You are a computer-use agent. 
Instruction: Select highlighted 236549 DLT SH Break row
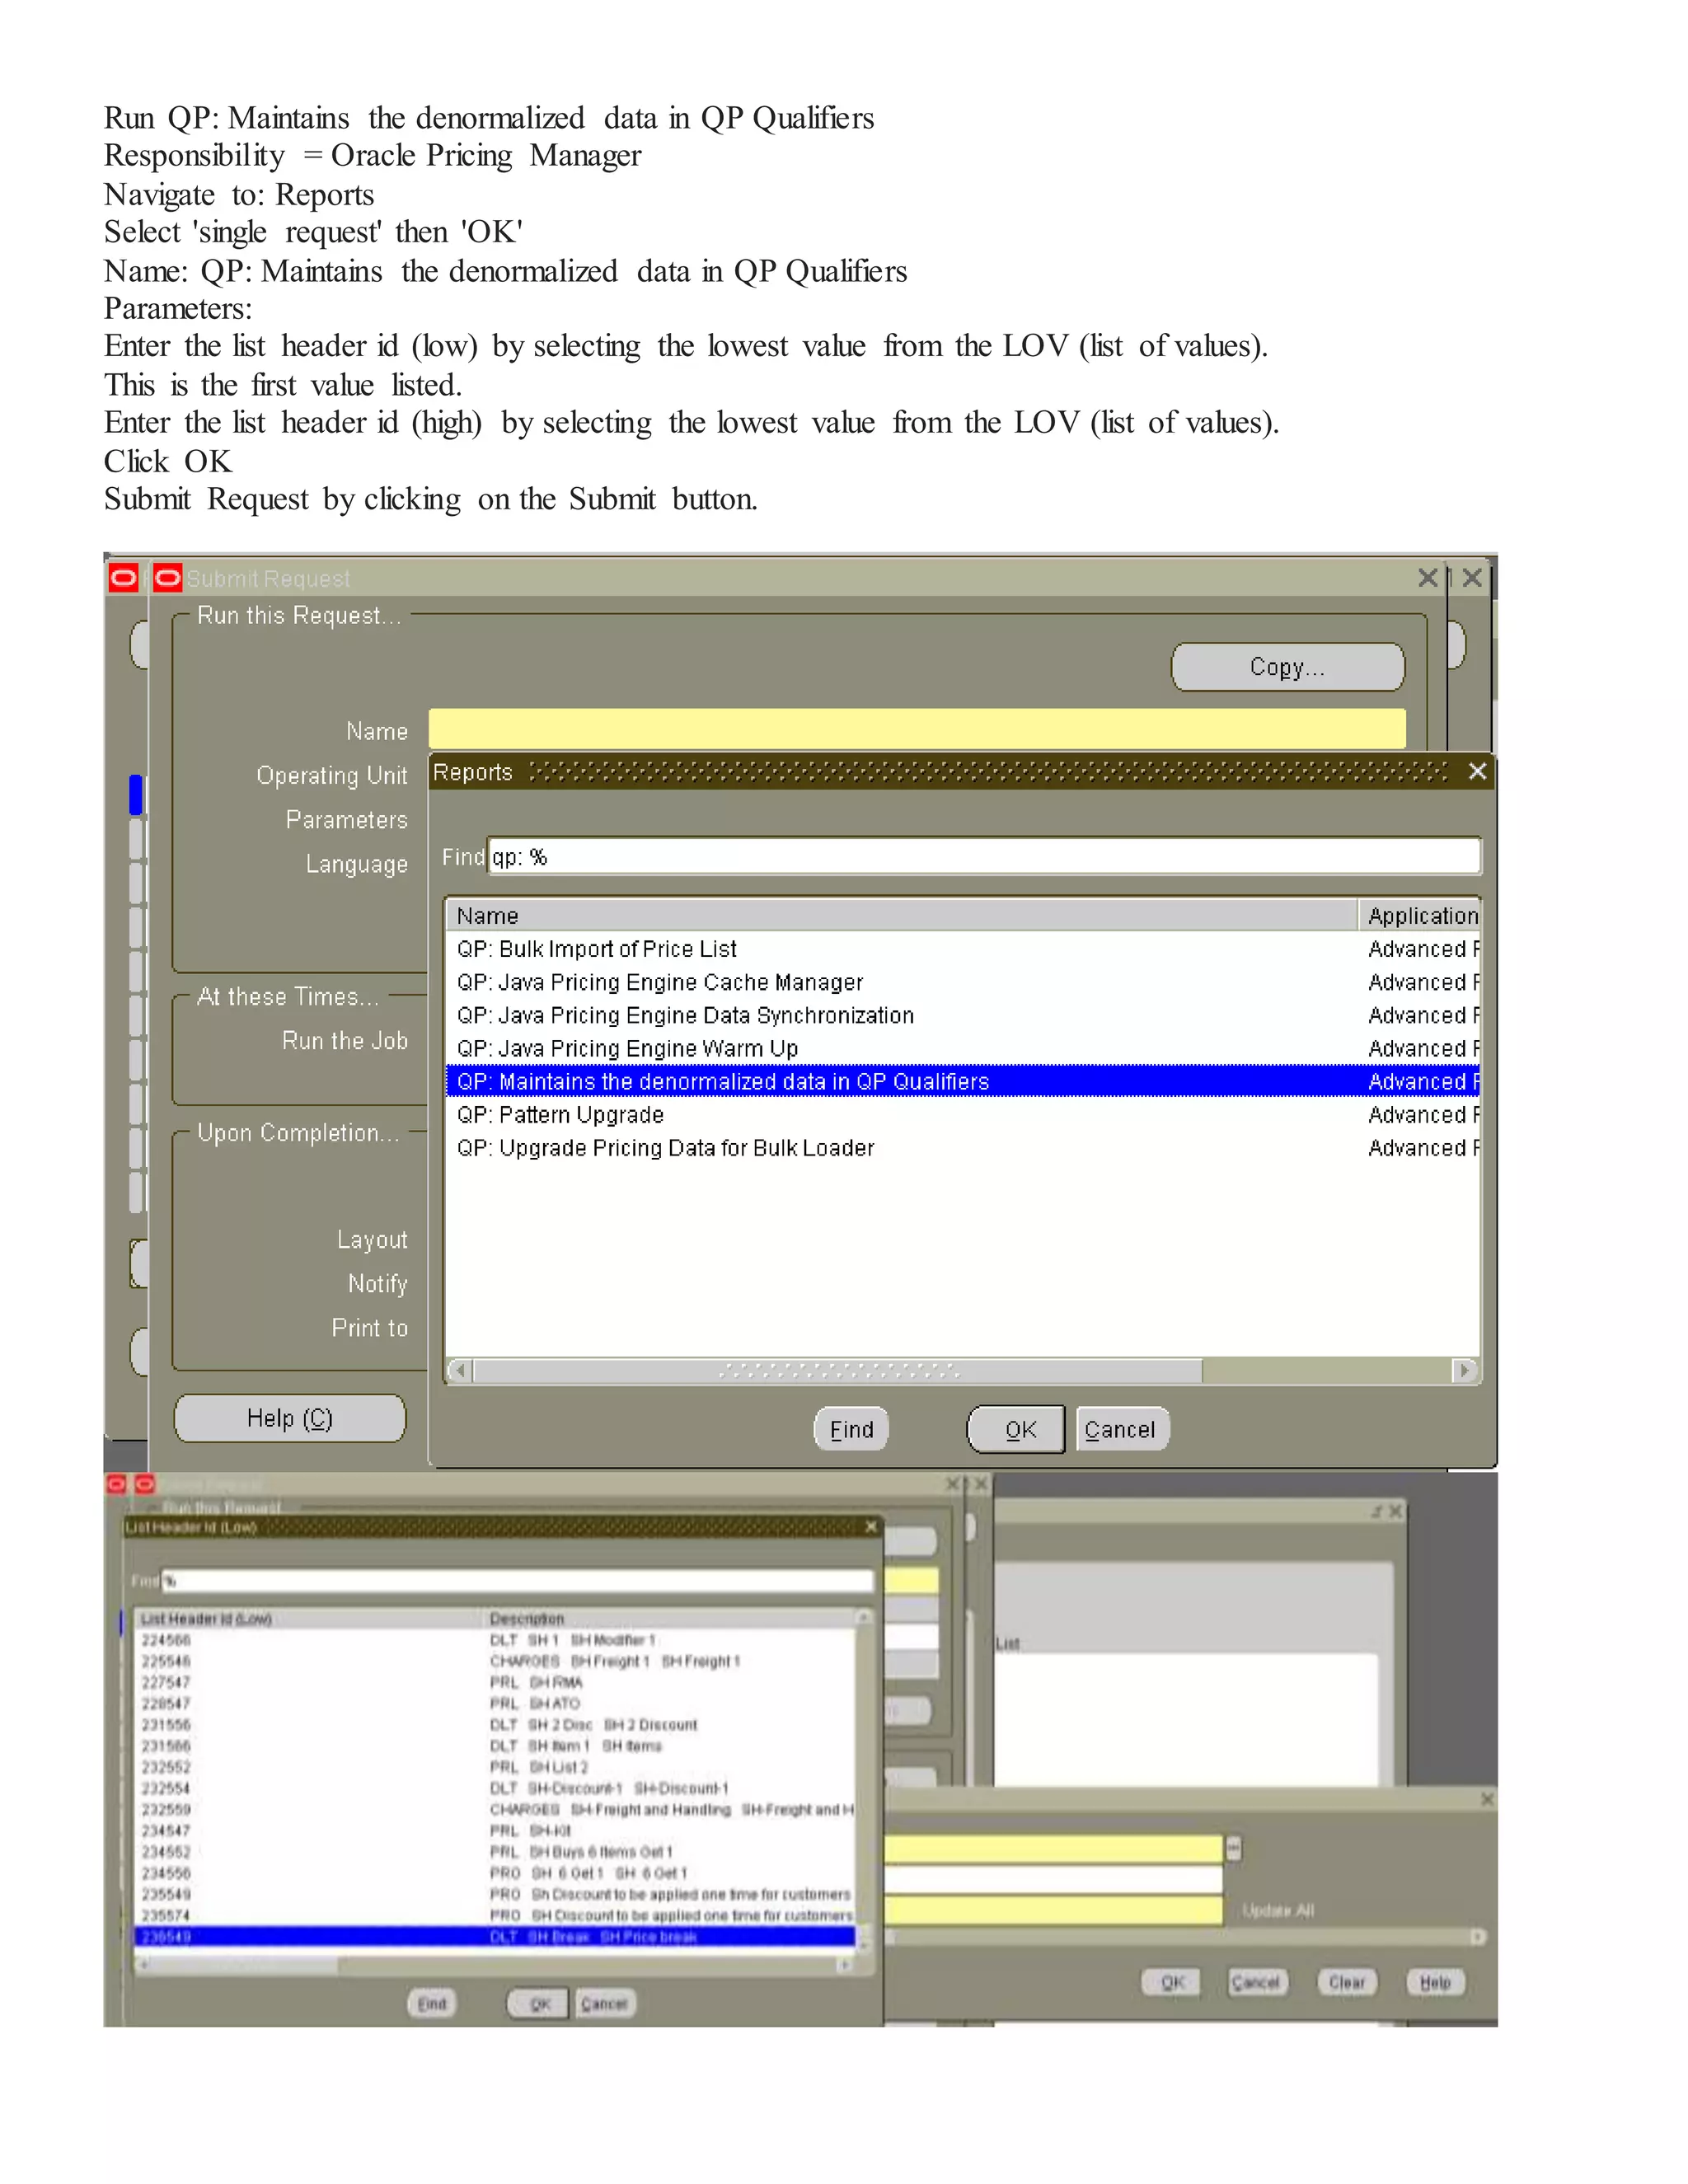click(495, 1936)
